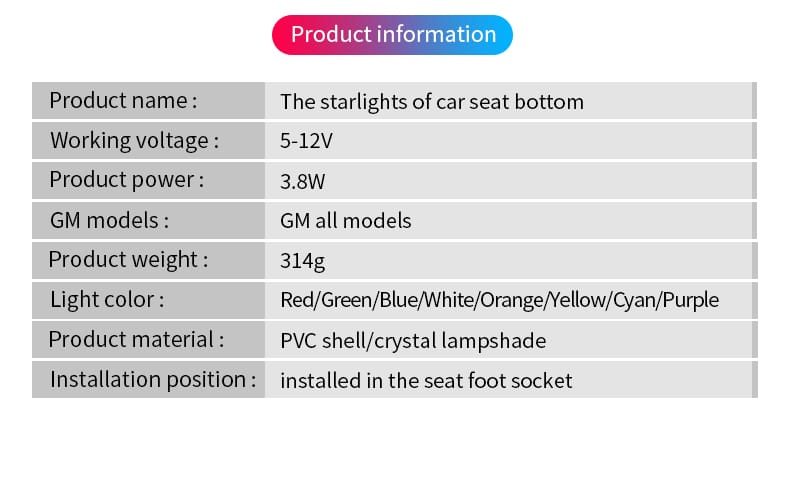
Task: Click the 'Product material :' label
Action: (136, 339)
